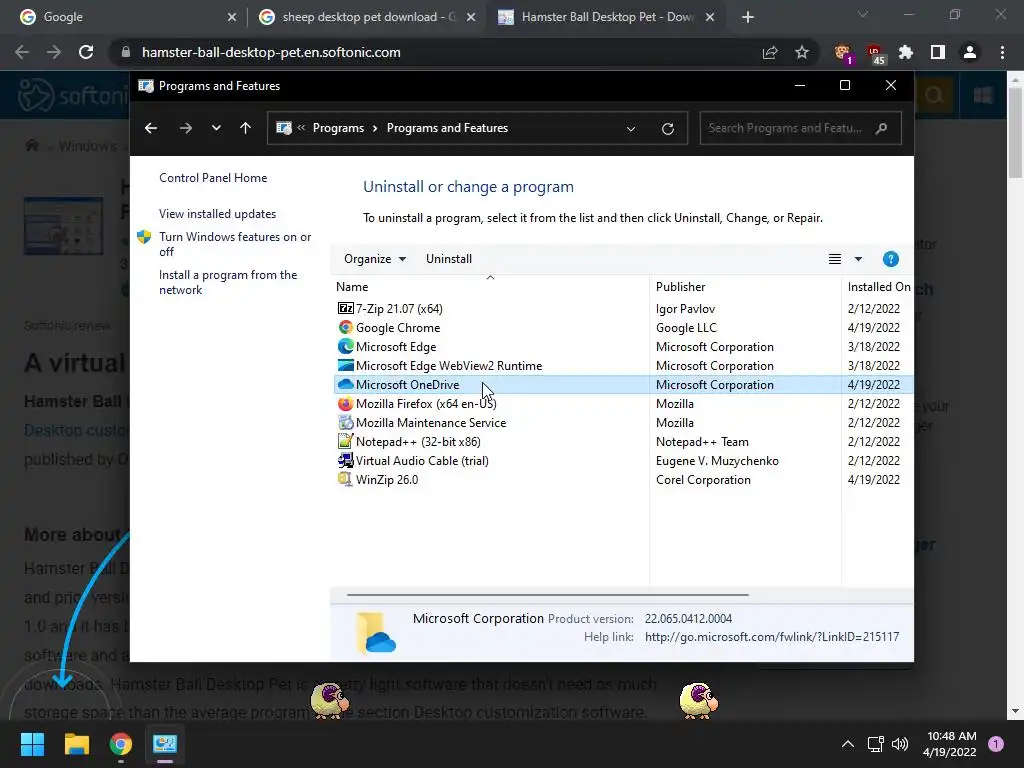This screenshot has height=768, width=1024.
Task: Click the Chrome address bar URL
Action: 271,52
